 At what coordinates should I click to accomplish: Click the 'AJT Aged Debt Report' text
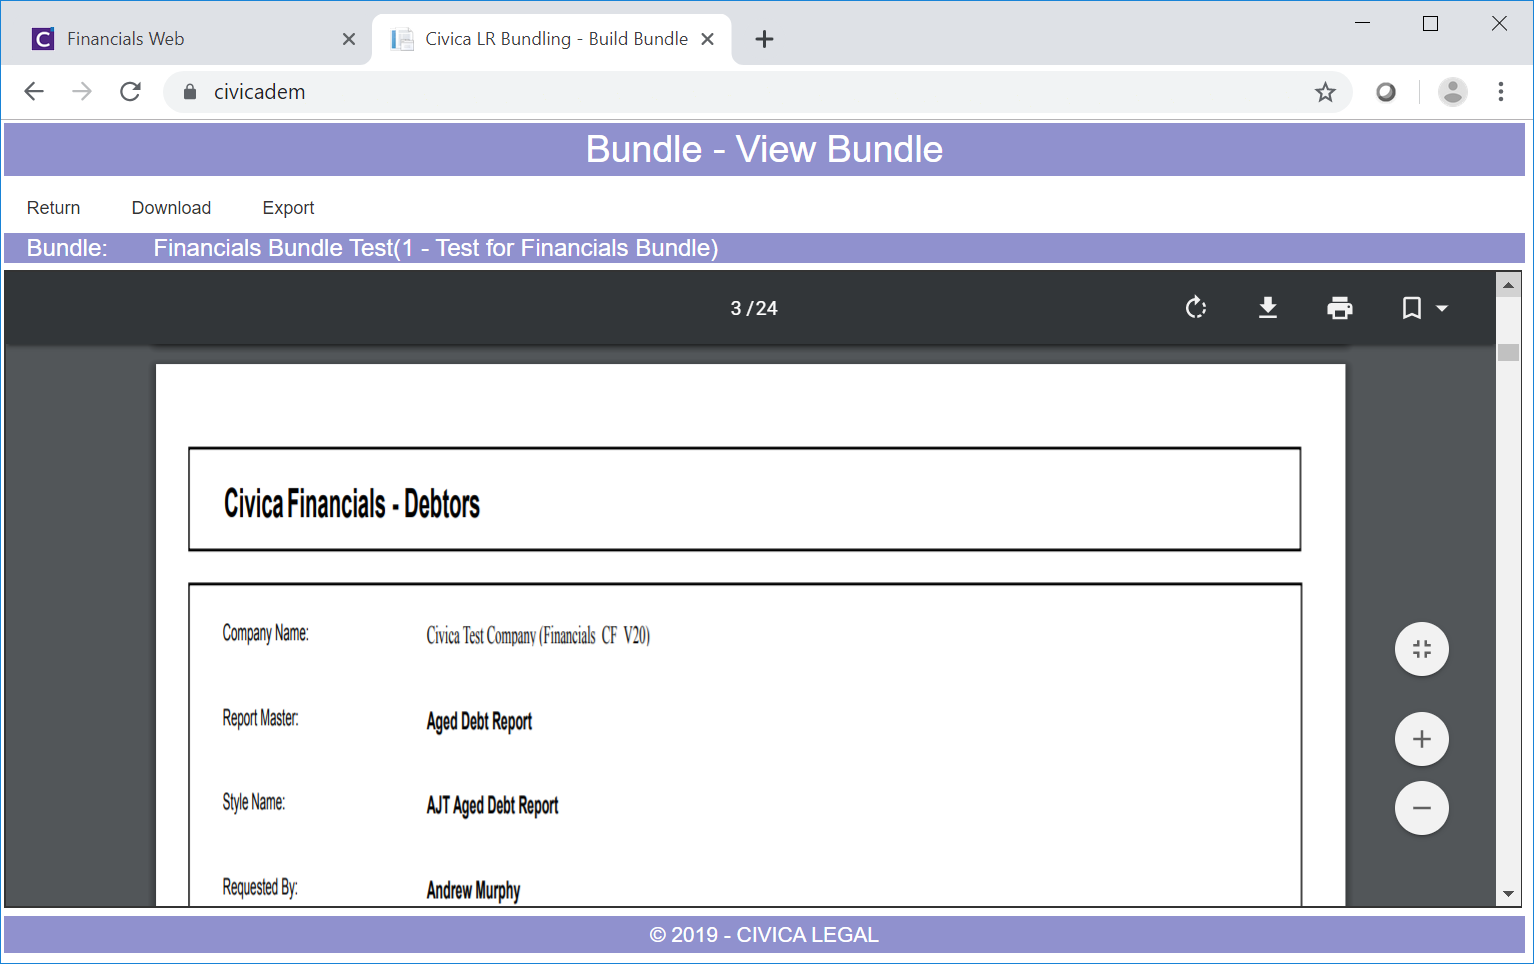492,805
